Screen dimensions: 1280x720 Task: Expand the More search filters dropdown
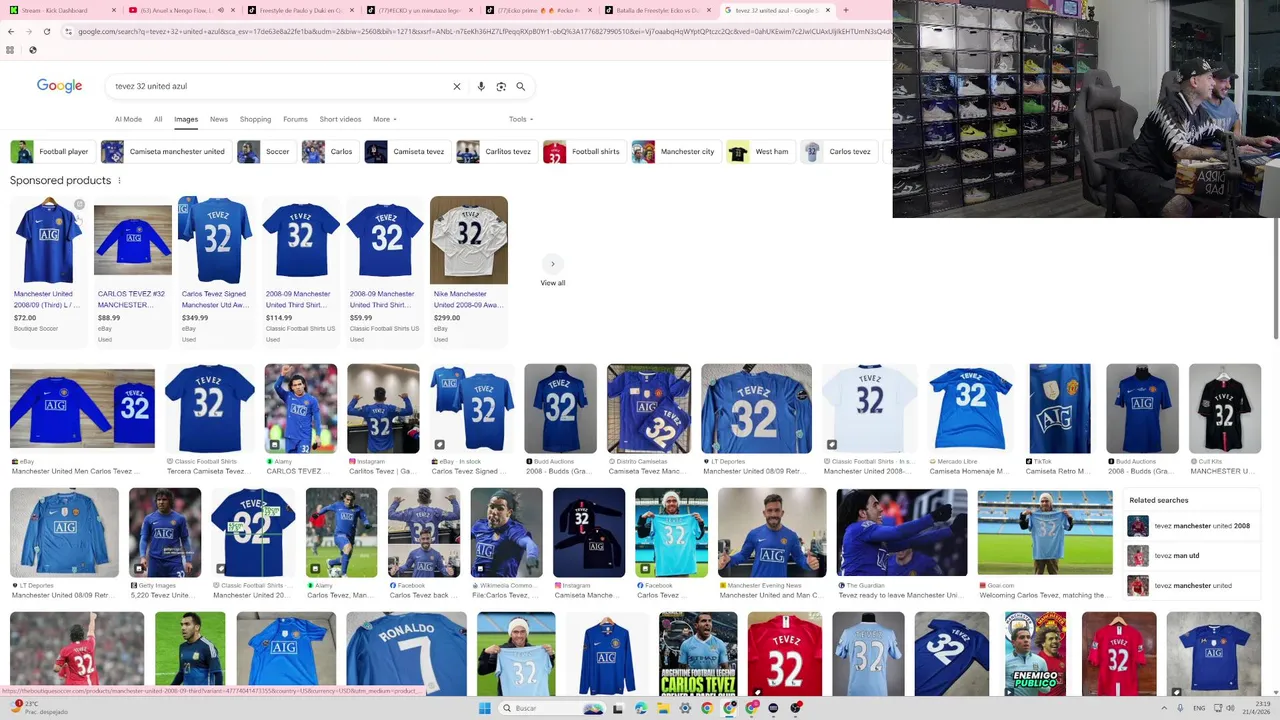(x=385, y=119)
